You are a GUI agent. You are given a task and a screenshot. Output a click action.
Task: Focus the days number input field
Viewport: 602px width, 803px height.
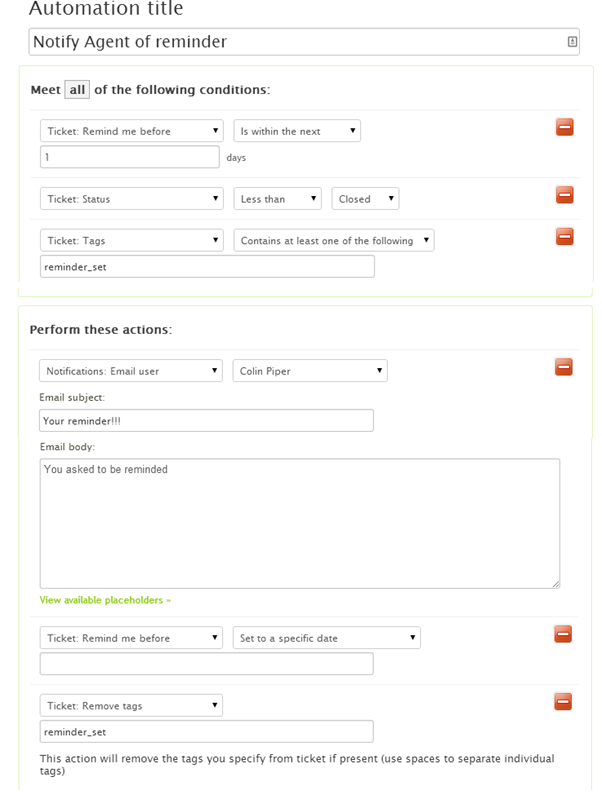pyautogui.click(x=129, y=157)
